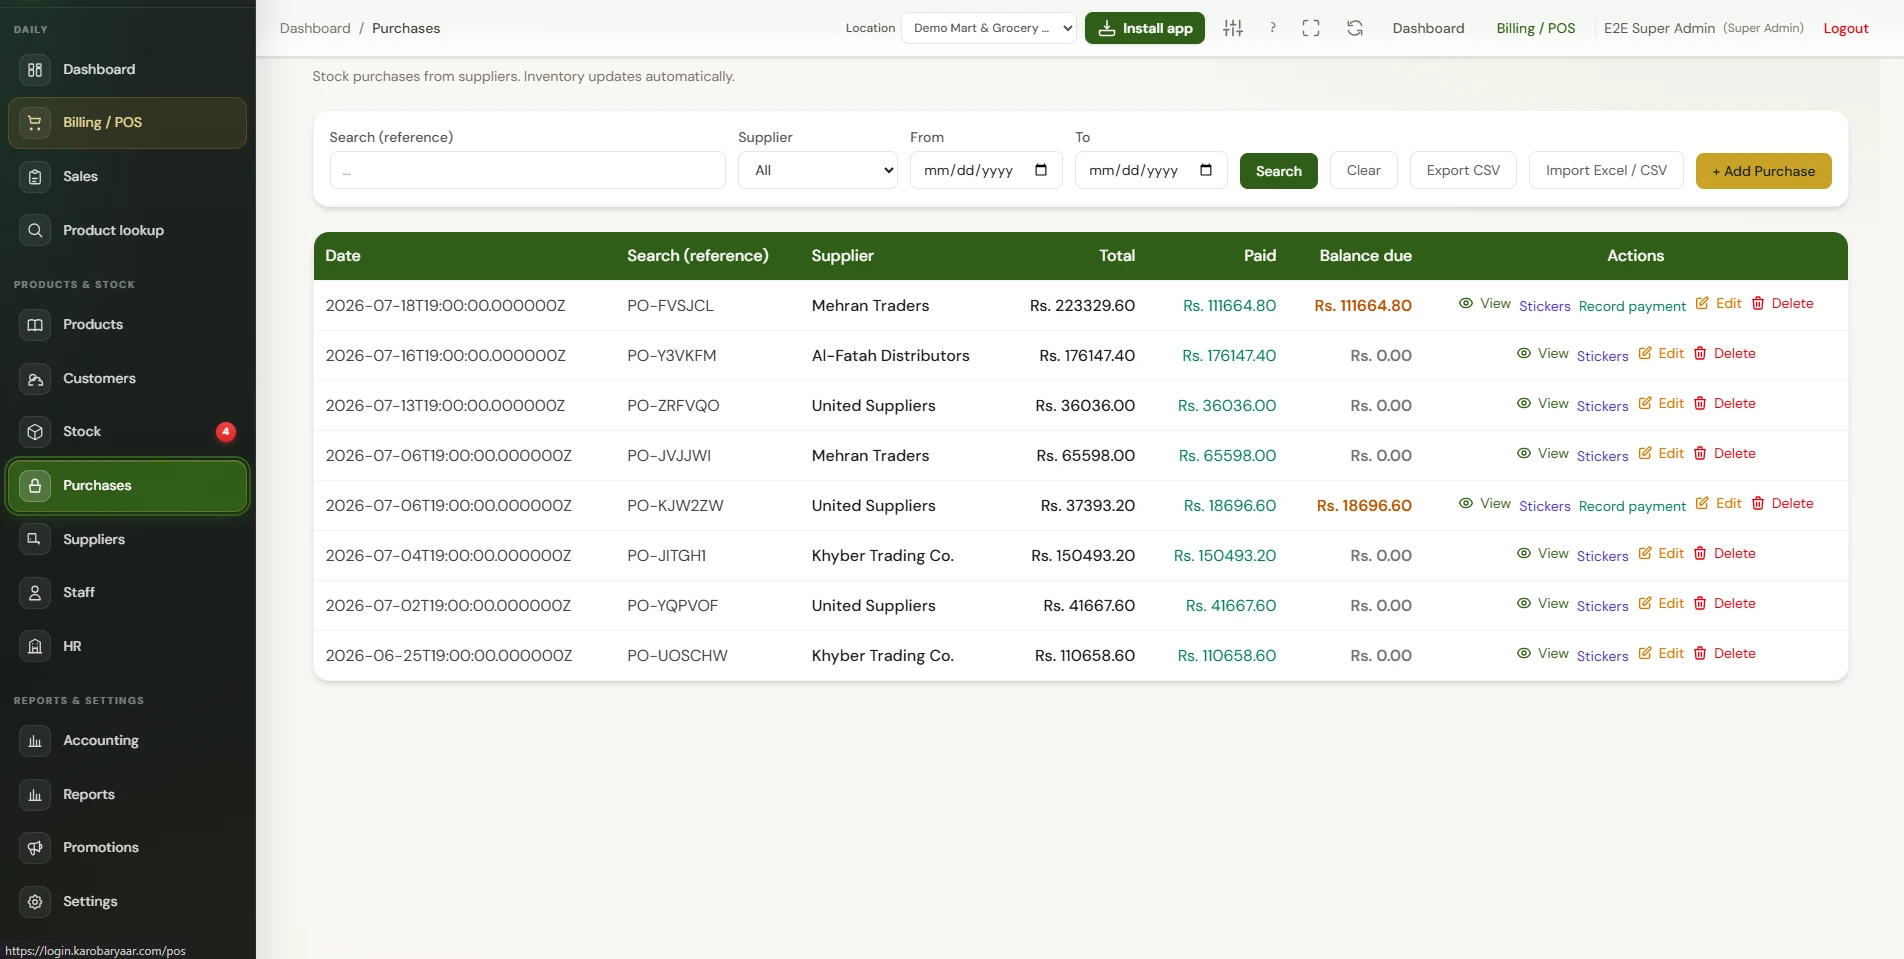Click the Accounting chart icon

pyautogui.click(x=35, y=741)
